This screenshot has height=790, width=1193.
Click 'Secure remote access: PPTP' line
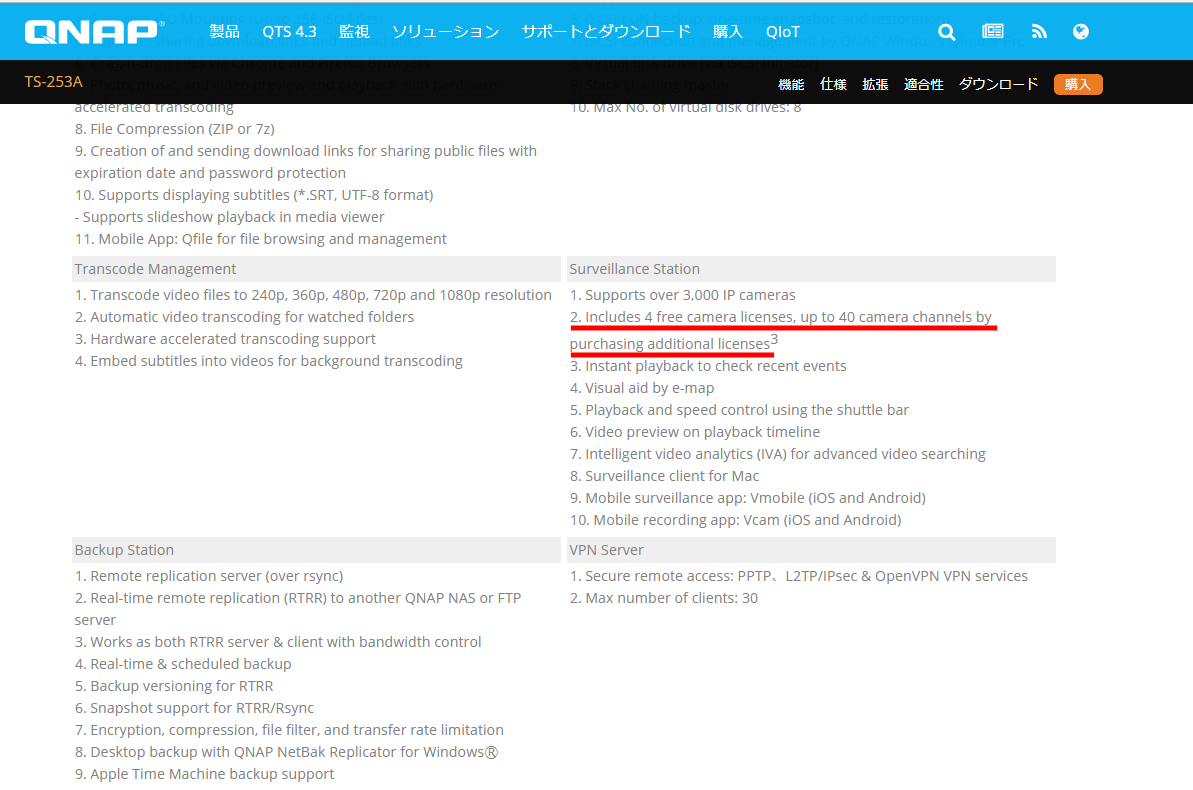(x=799, y=576)
